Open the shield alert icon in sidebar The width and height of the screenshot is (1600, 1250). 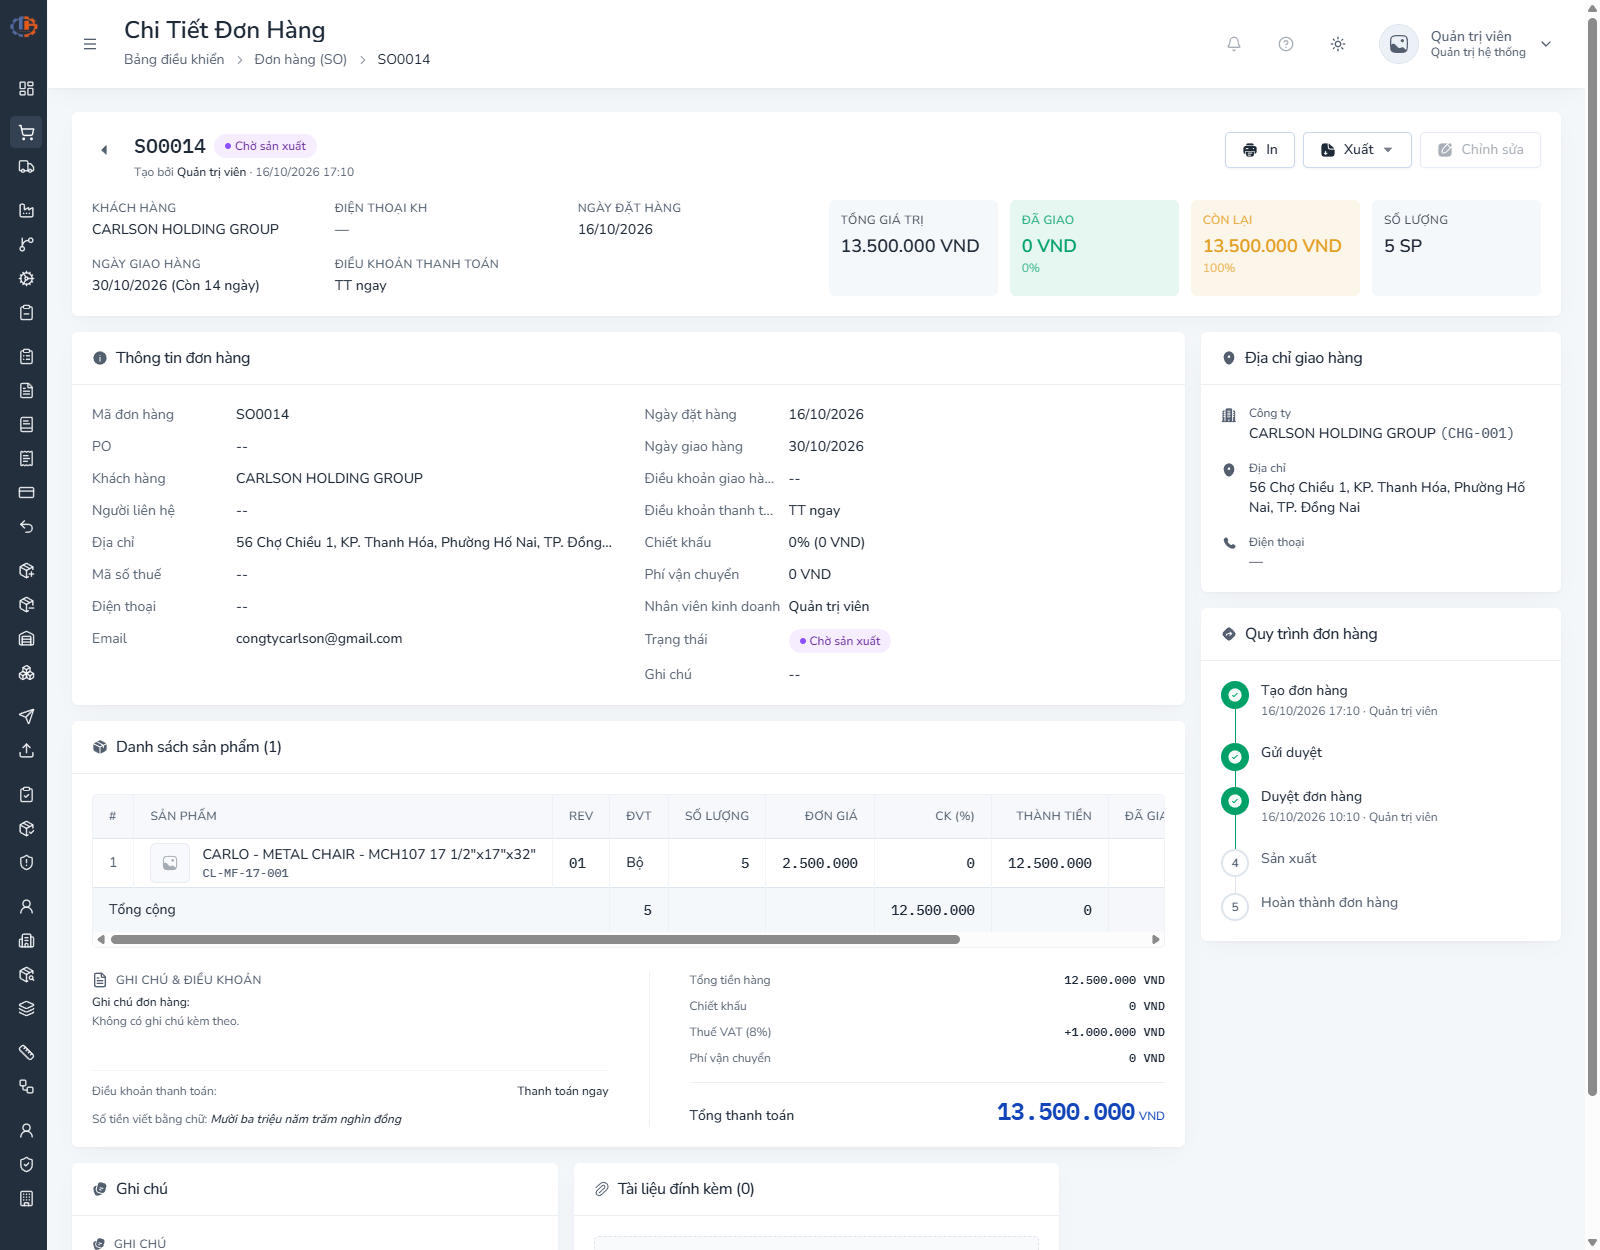coord(26,862)
